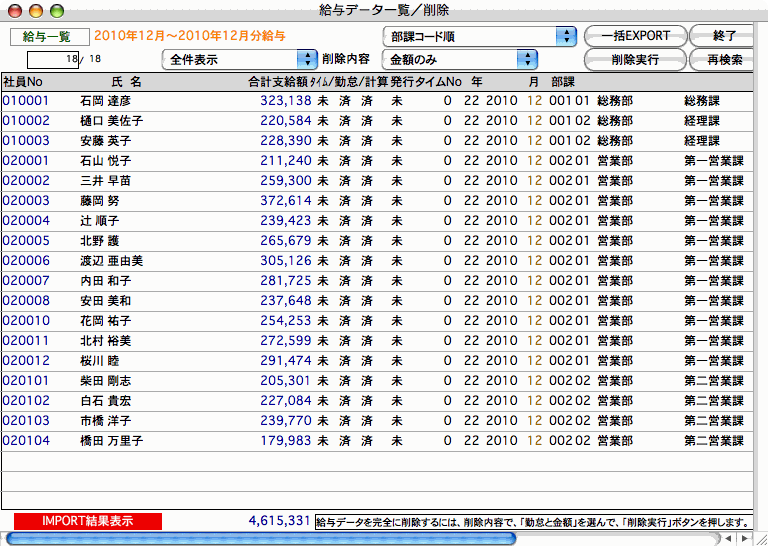Click the scroll right arrow at bottom
Screen dimensions: 768x546
coord(744,538)
